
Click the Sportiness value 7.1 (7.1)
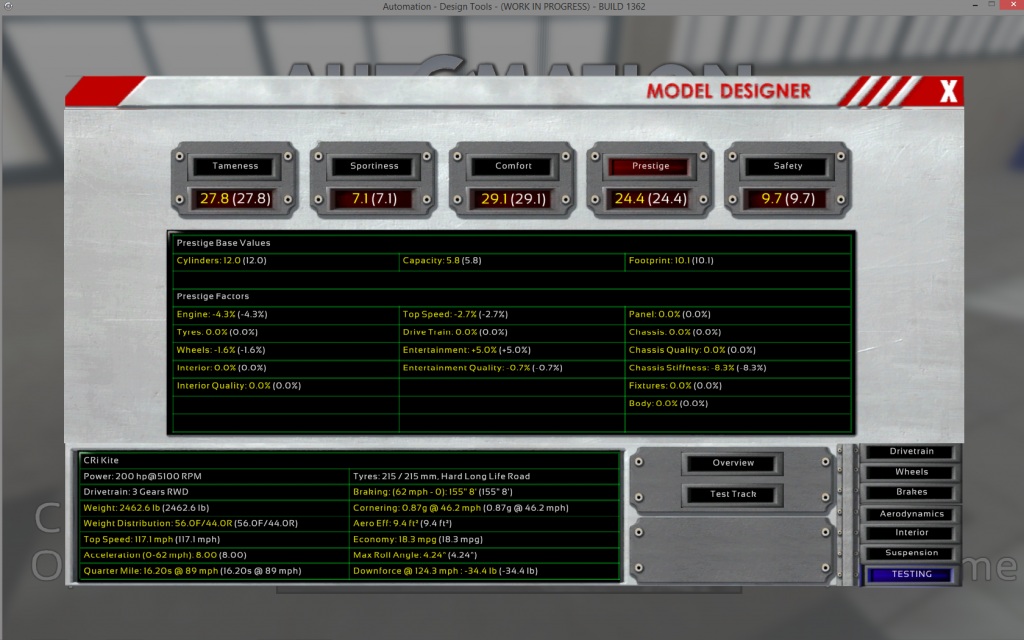pos(374,199)
